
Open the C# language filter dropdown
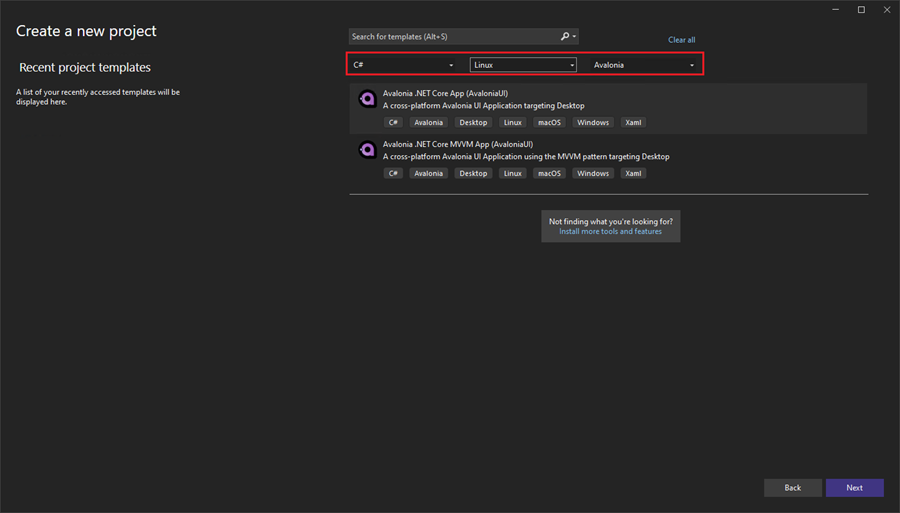404,65
